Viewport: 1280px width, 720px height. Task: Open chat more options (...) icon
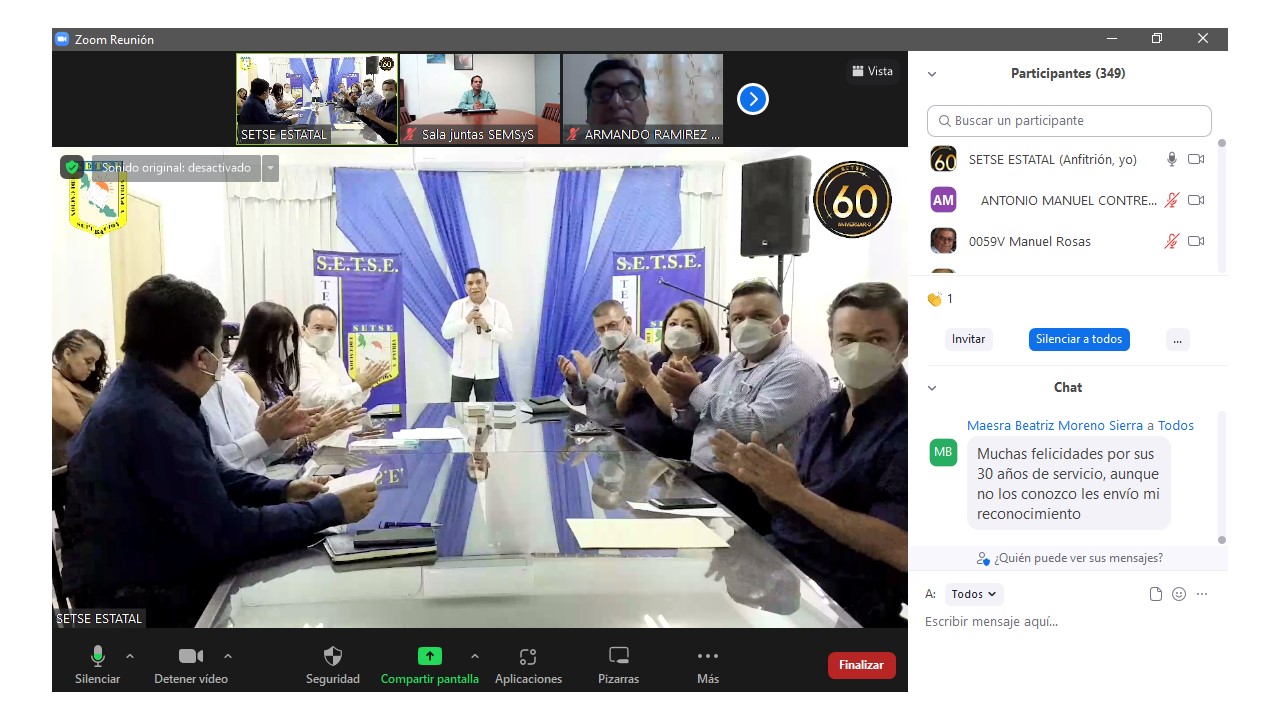coord(1202,594)
